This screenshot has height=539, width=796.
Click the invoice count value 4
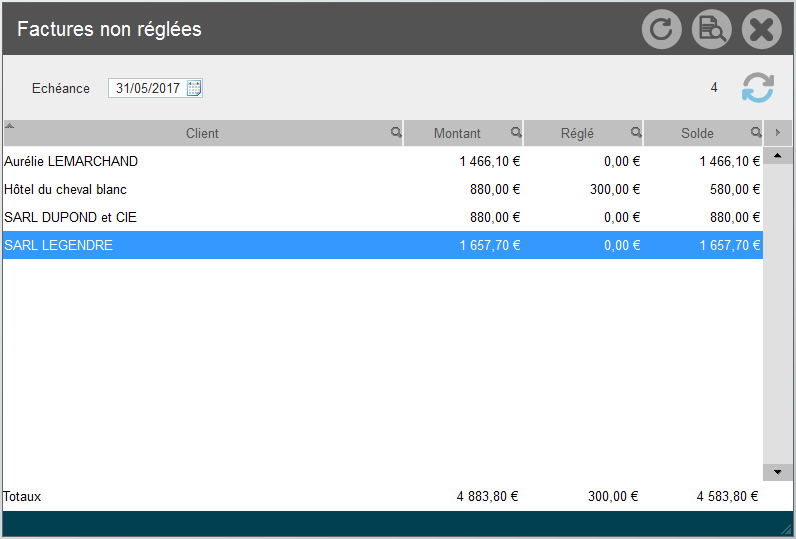click(x=714, y=87)
